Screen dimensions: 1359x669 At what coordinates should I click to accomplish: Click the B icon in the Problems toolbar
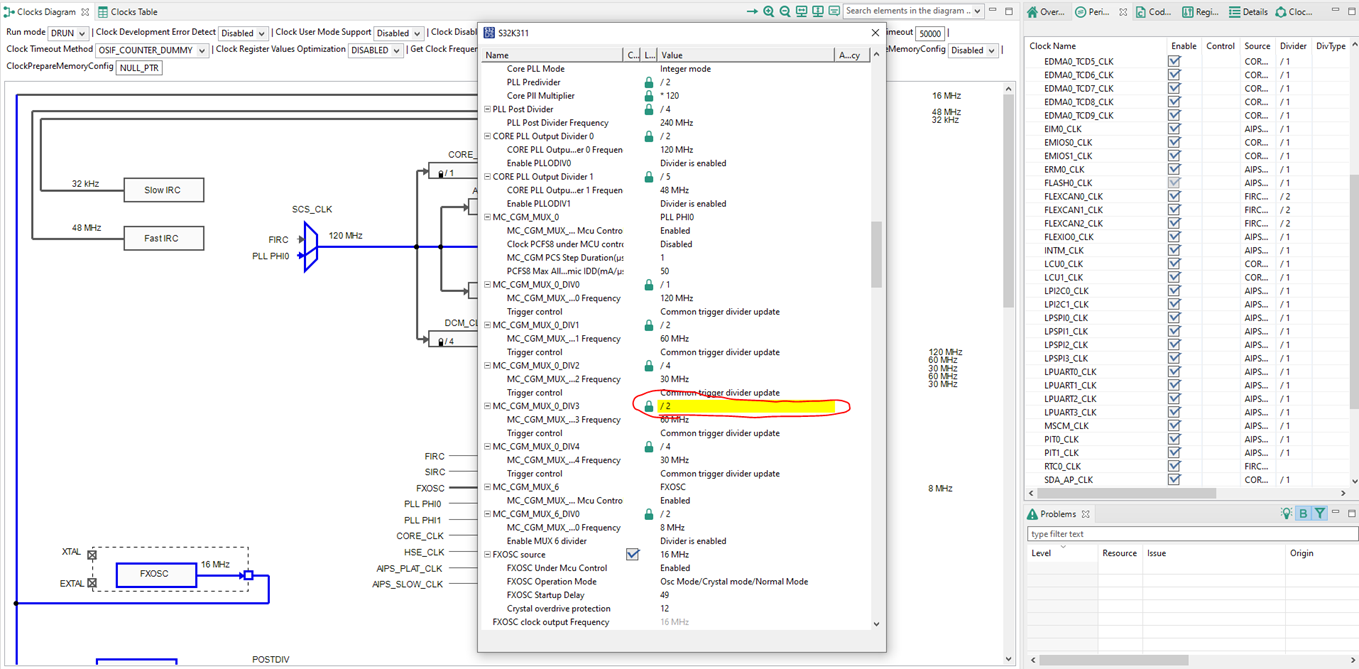(x=1303, y=513)
